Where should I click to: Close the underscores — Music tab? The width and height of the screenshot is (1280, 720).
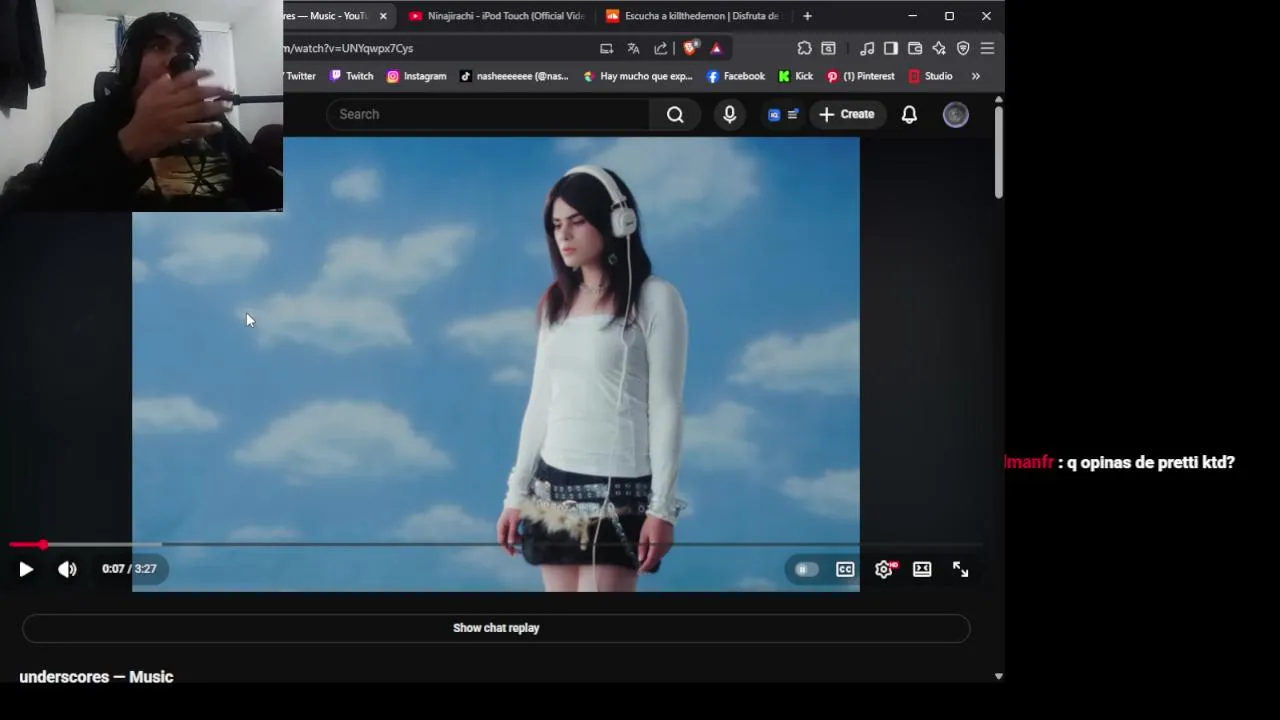click(383, 16)
